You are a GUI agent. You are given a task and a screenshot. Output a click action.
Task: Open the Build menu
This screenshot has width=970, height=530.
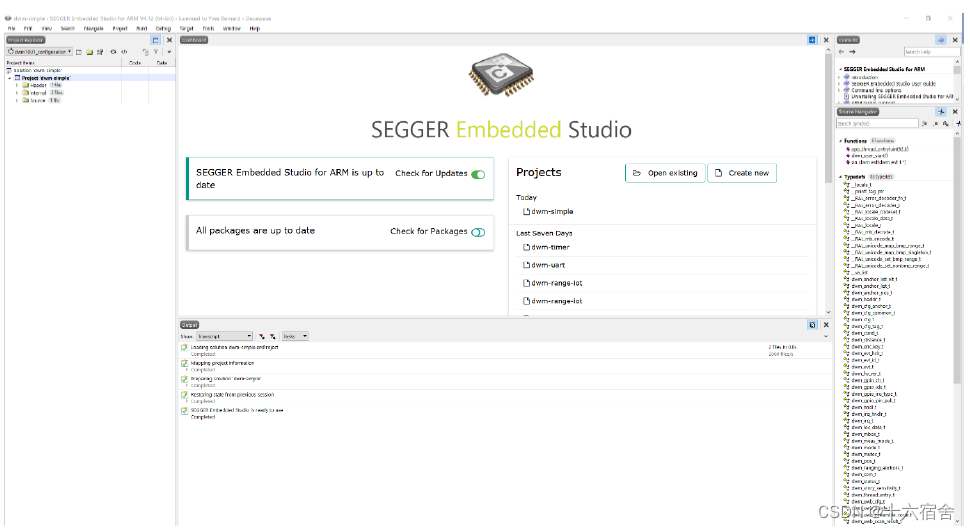click(142, 28)
